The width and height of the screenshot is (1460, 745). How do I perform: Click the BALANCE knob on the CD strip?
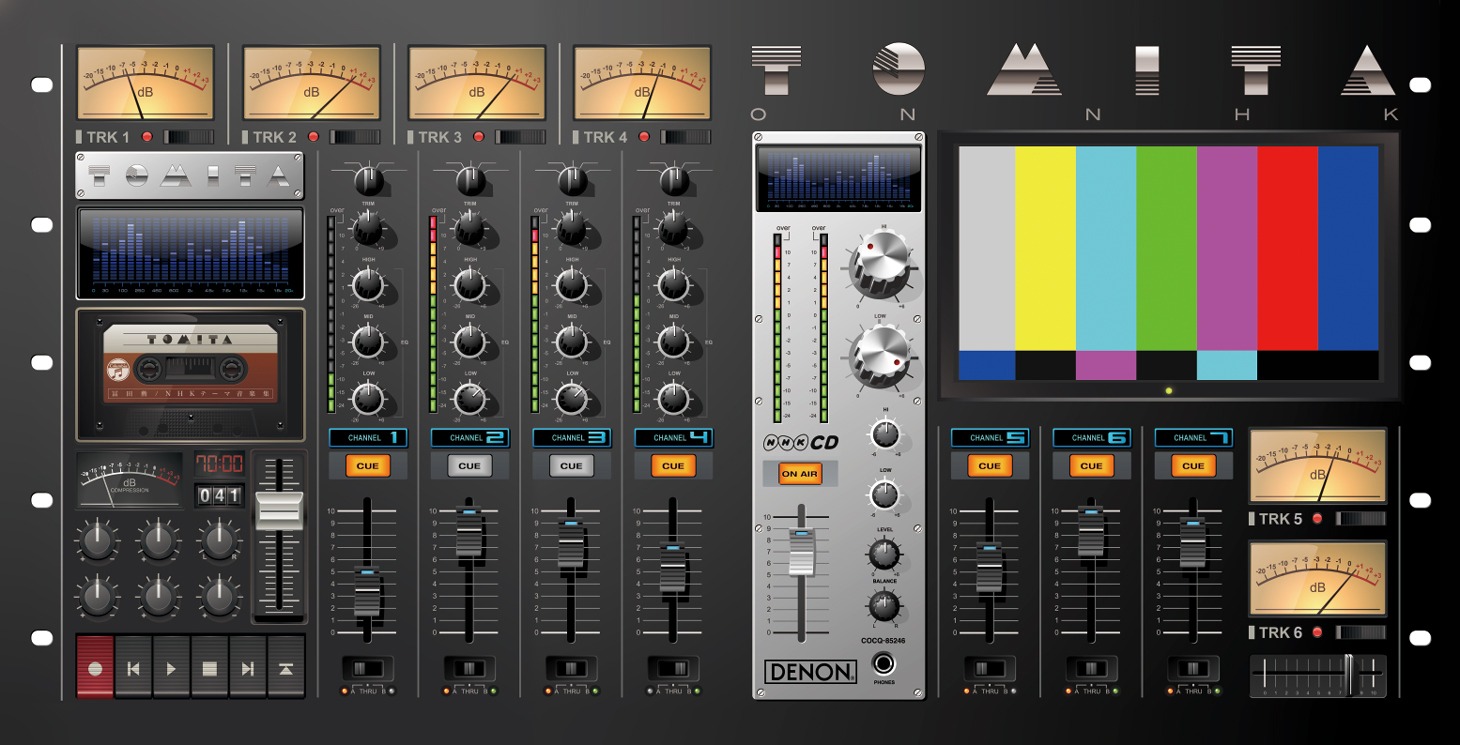point(884,605)
